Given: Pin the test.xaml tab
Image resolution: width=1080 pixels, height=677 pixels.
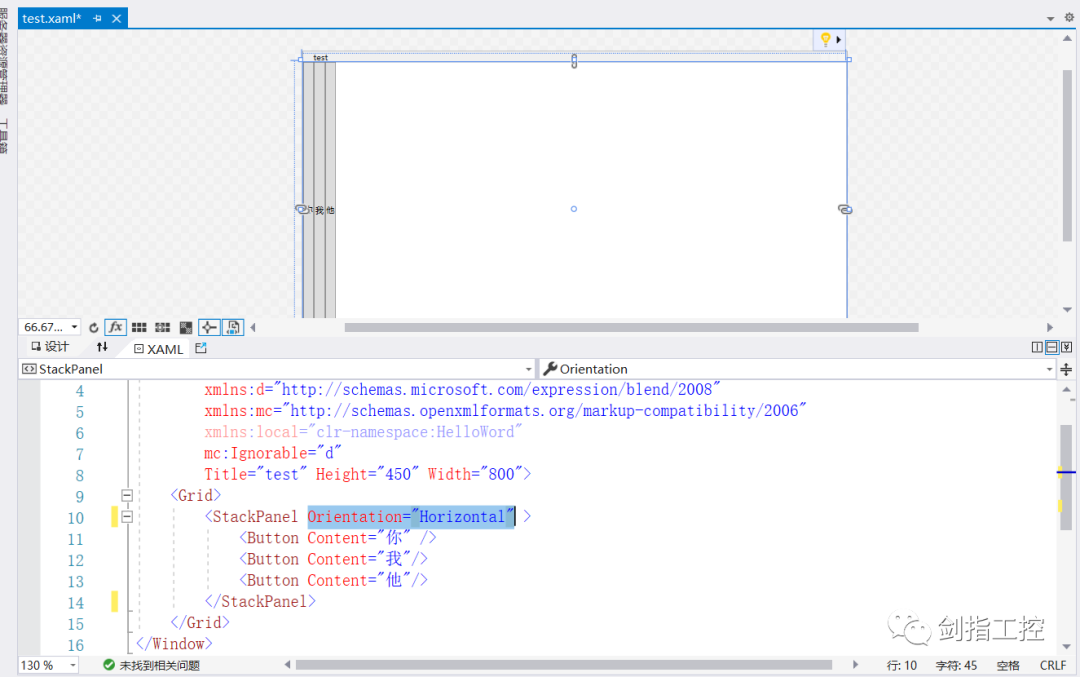Looking at the screenshot, I should pyautogui.click(x=97, y=19).
